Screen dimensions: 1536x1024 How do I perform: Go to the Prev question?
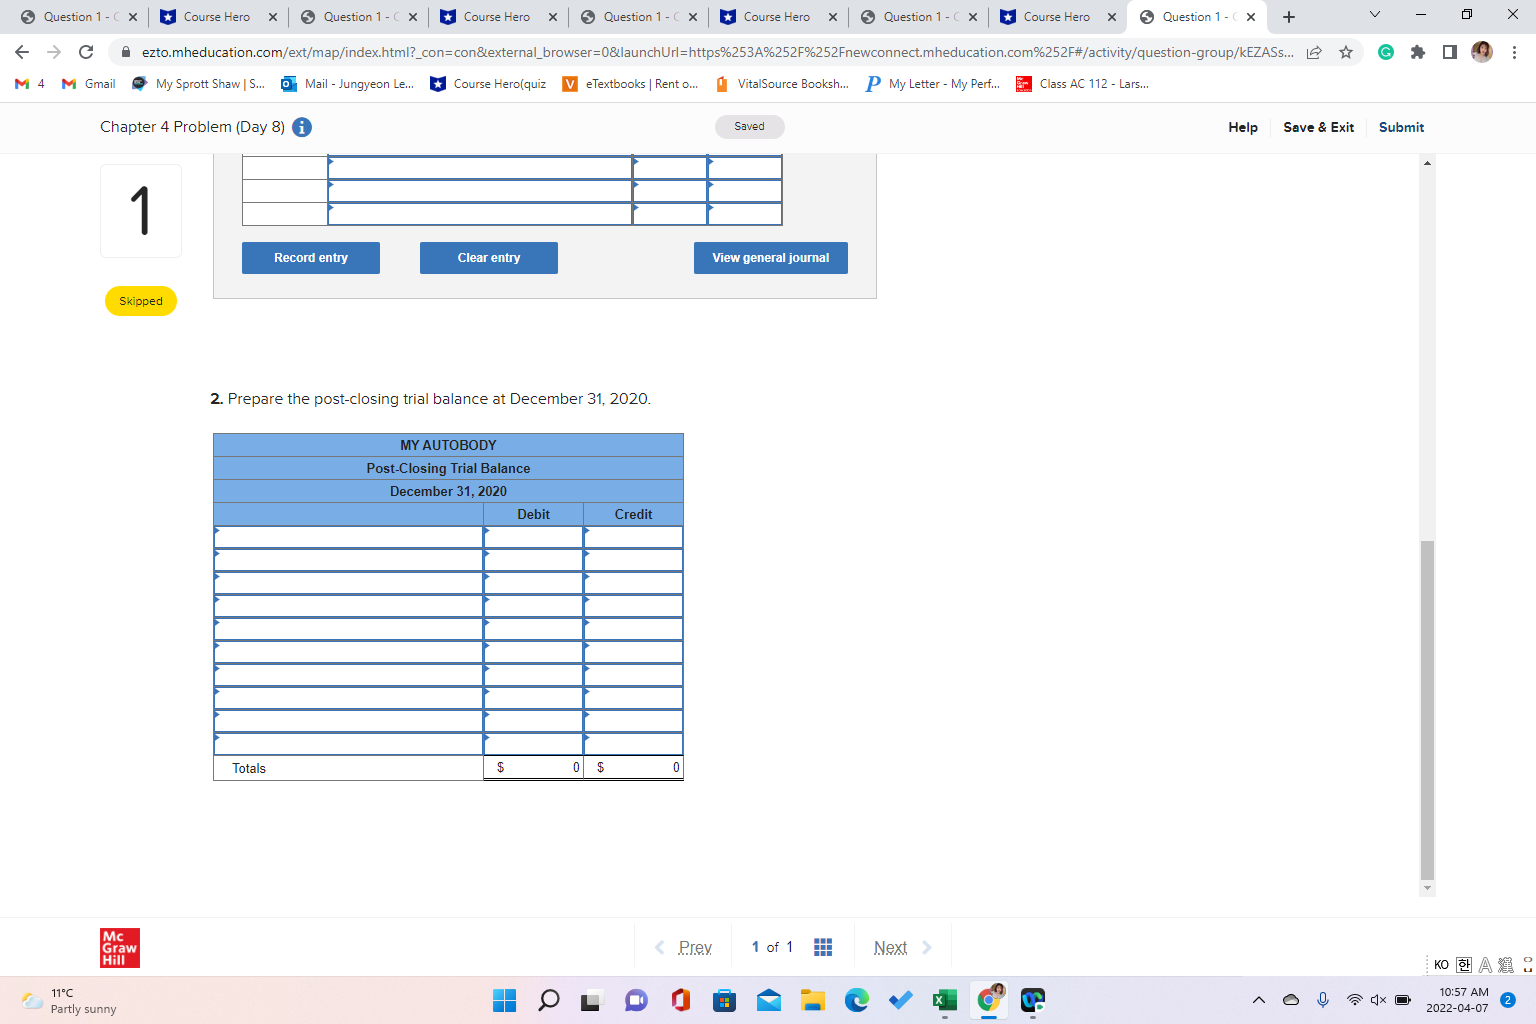(683, 947)
